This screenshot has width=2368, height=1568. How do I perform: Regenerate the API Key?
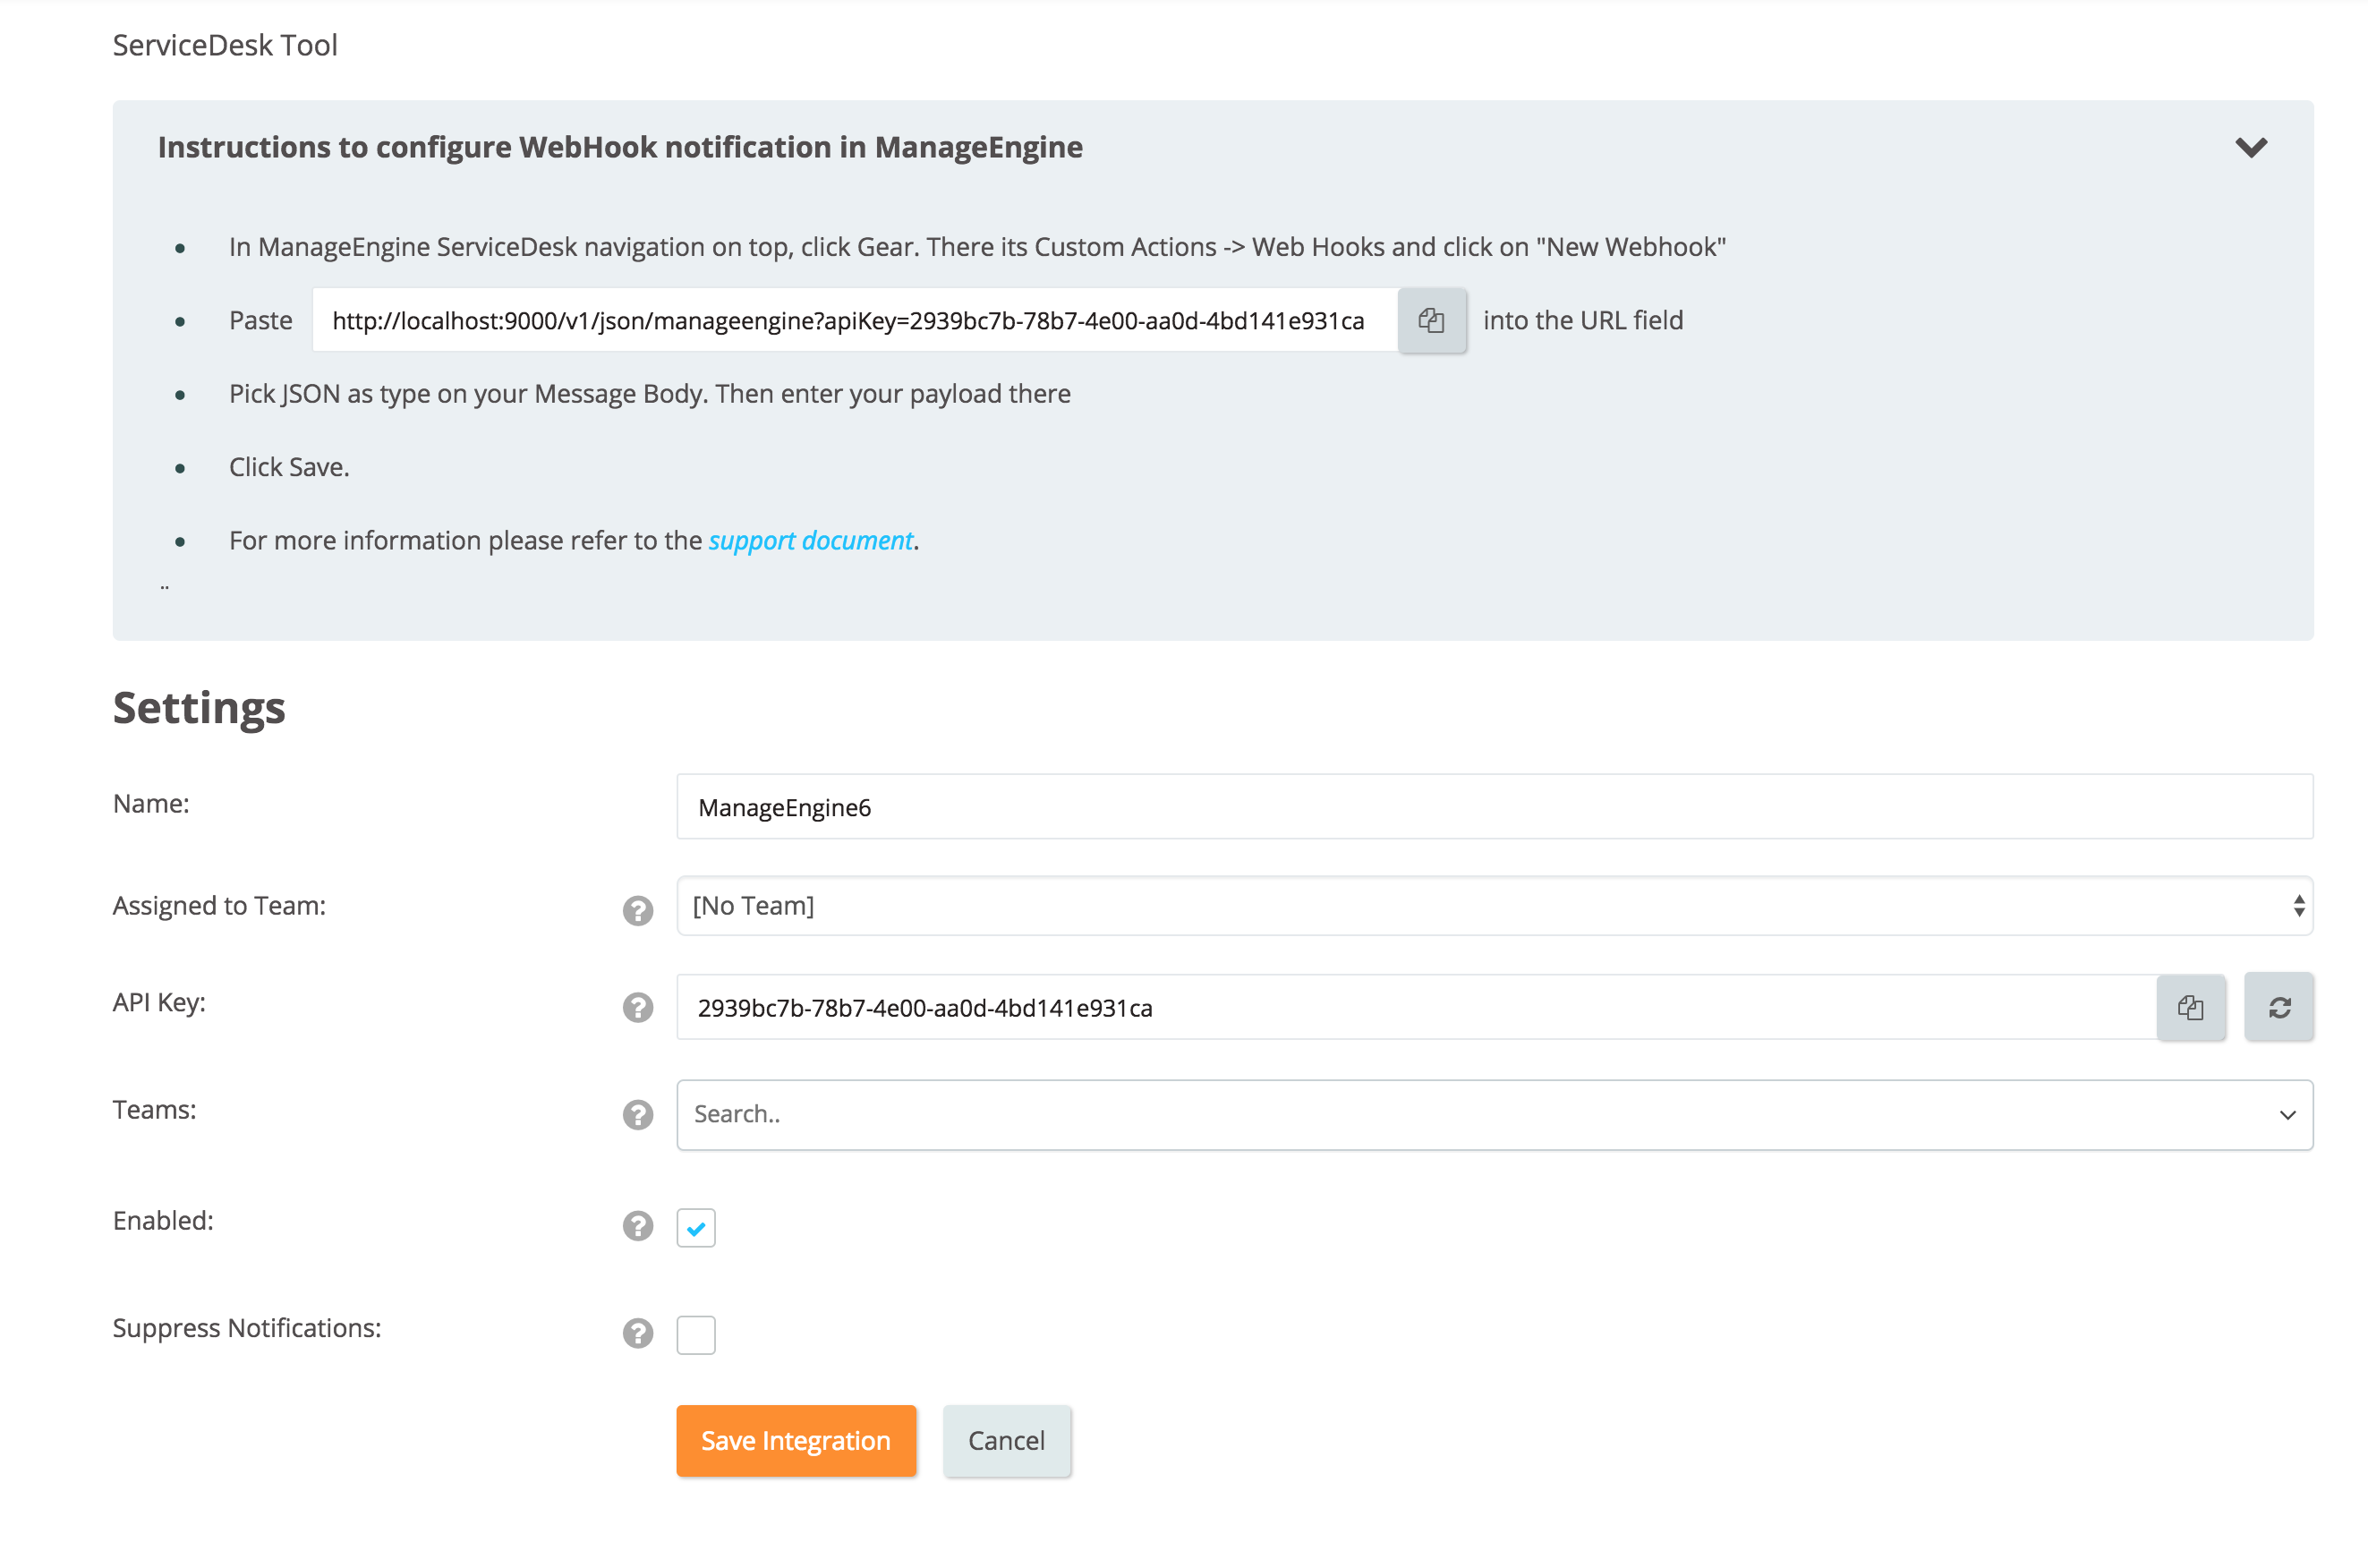coord(2278,1007)
